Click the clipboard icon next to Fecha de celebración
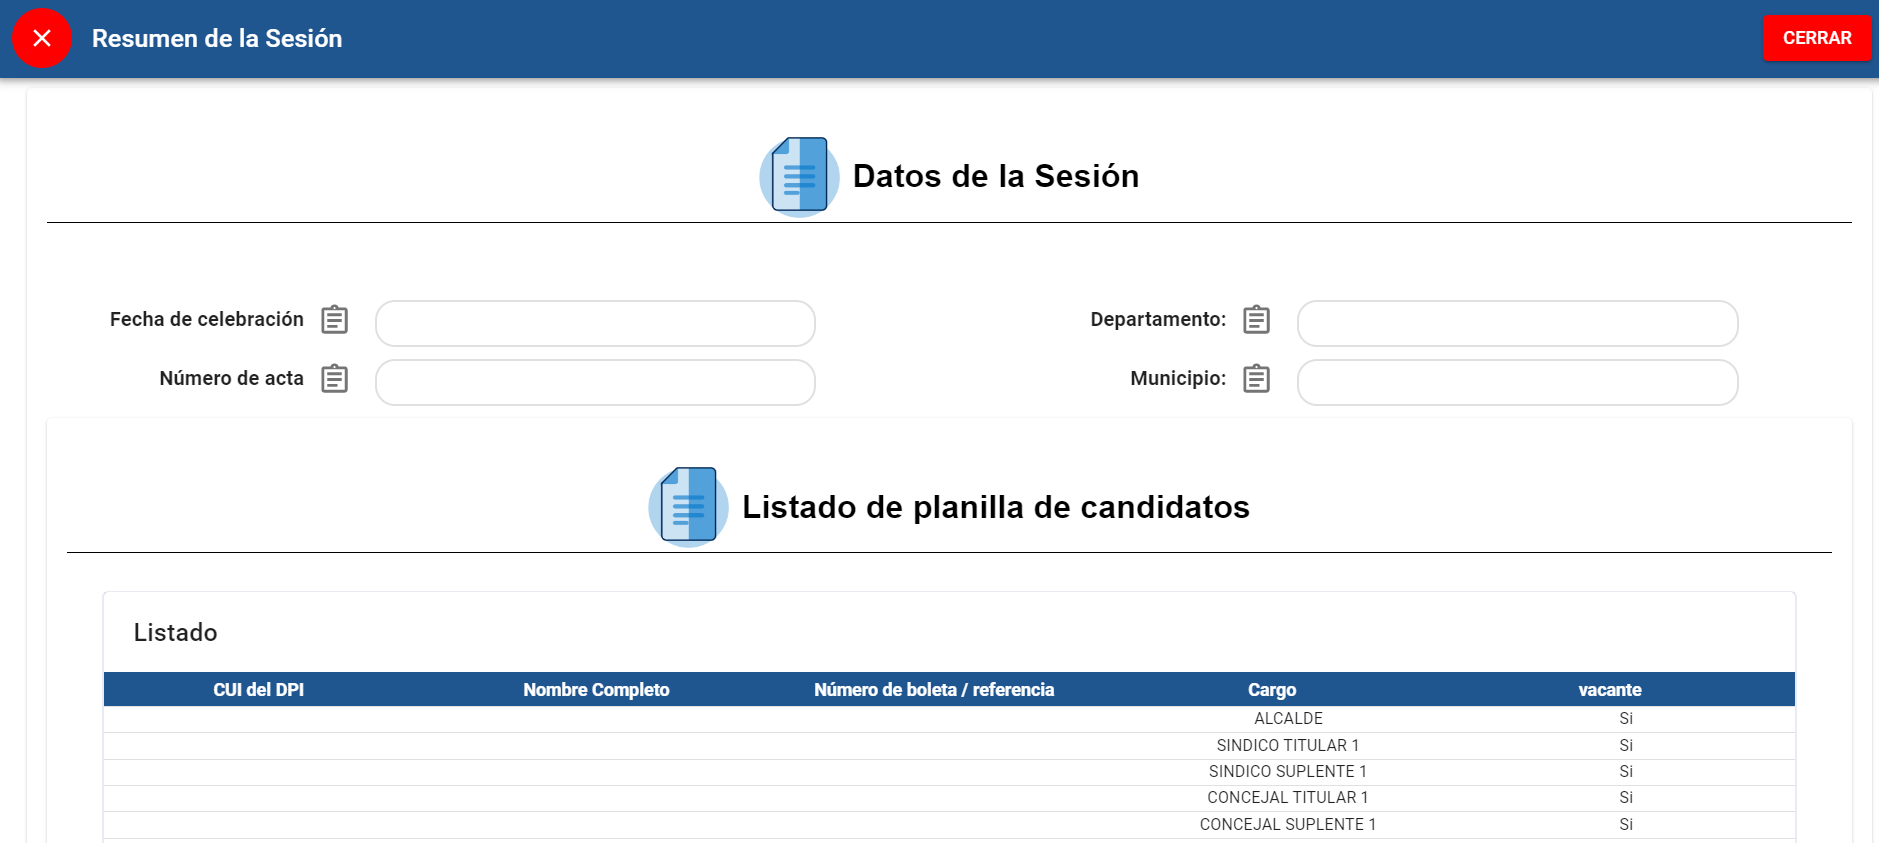This screenshot has width=1879, height=843. (334, 320)
